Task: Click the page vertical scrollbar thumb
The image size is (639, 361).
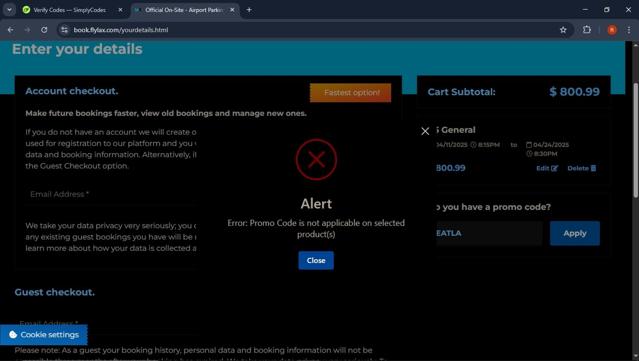Action: pyautogui.click(x=636, y=141)
